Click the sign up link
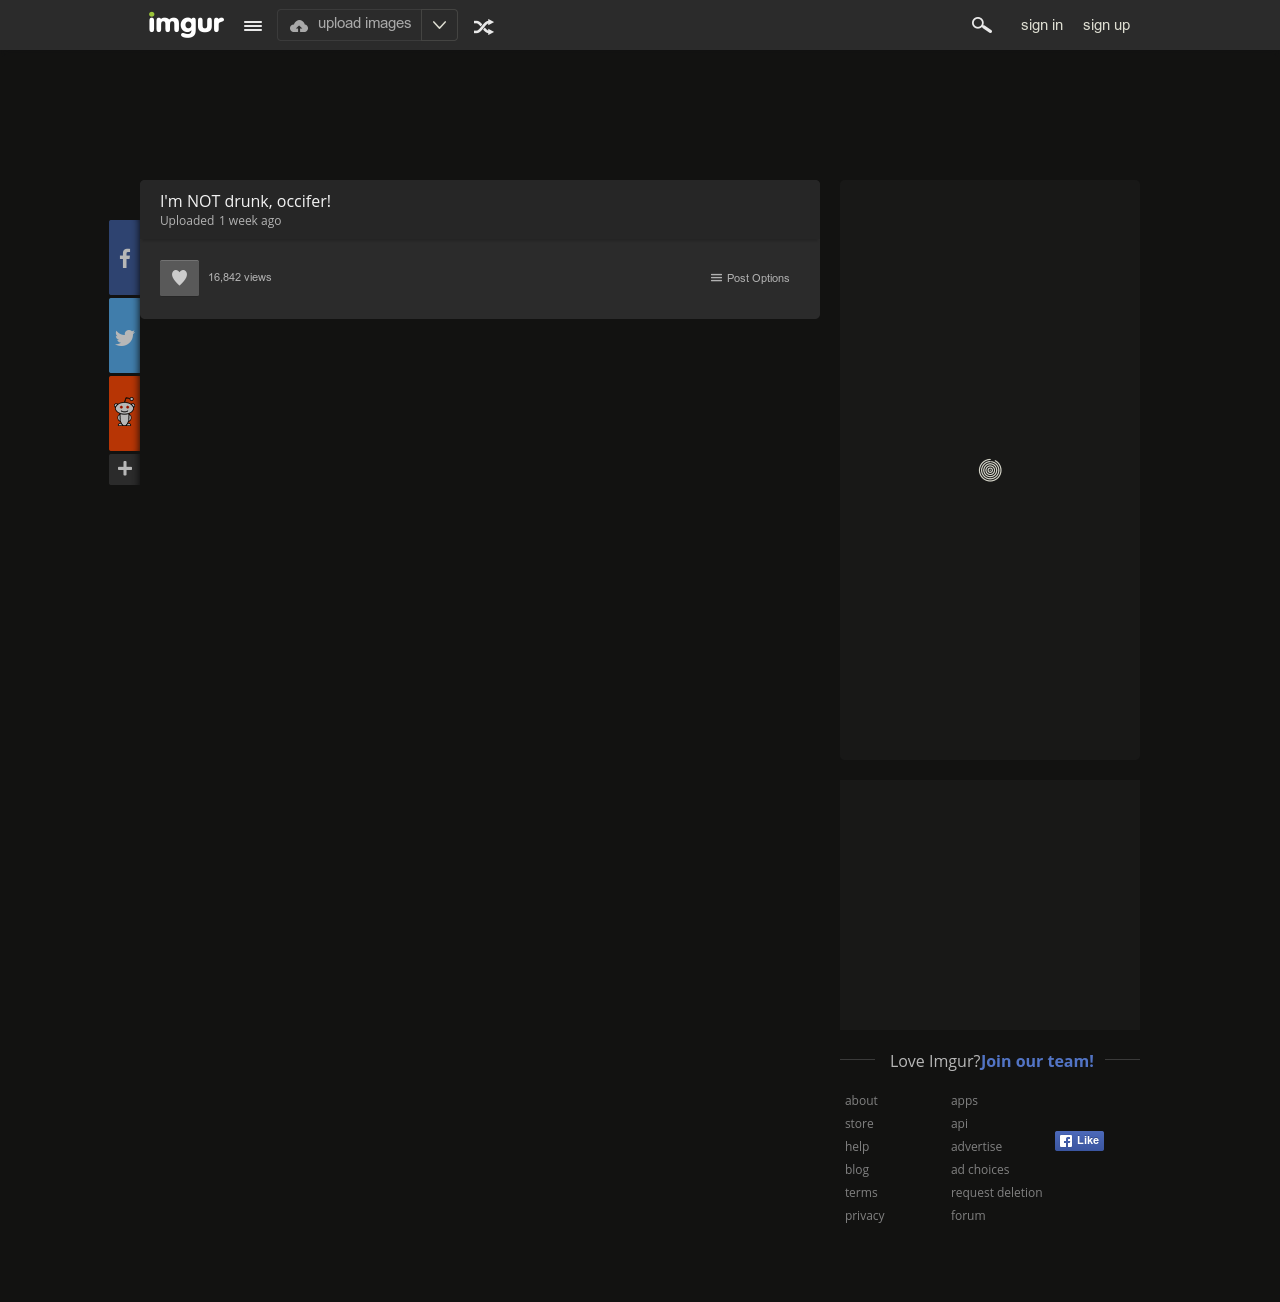 click(x=1106, y=25)
